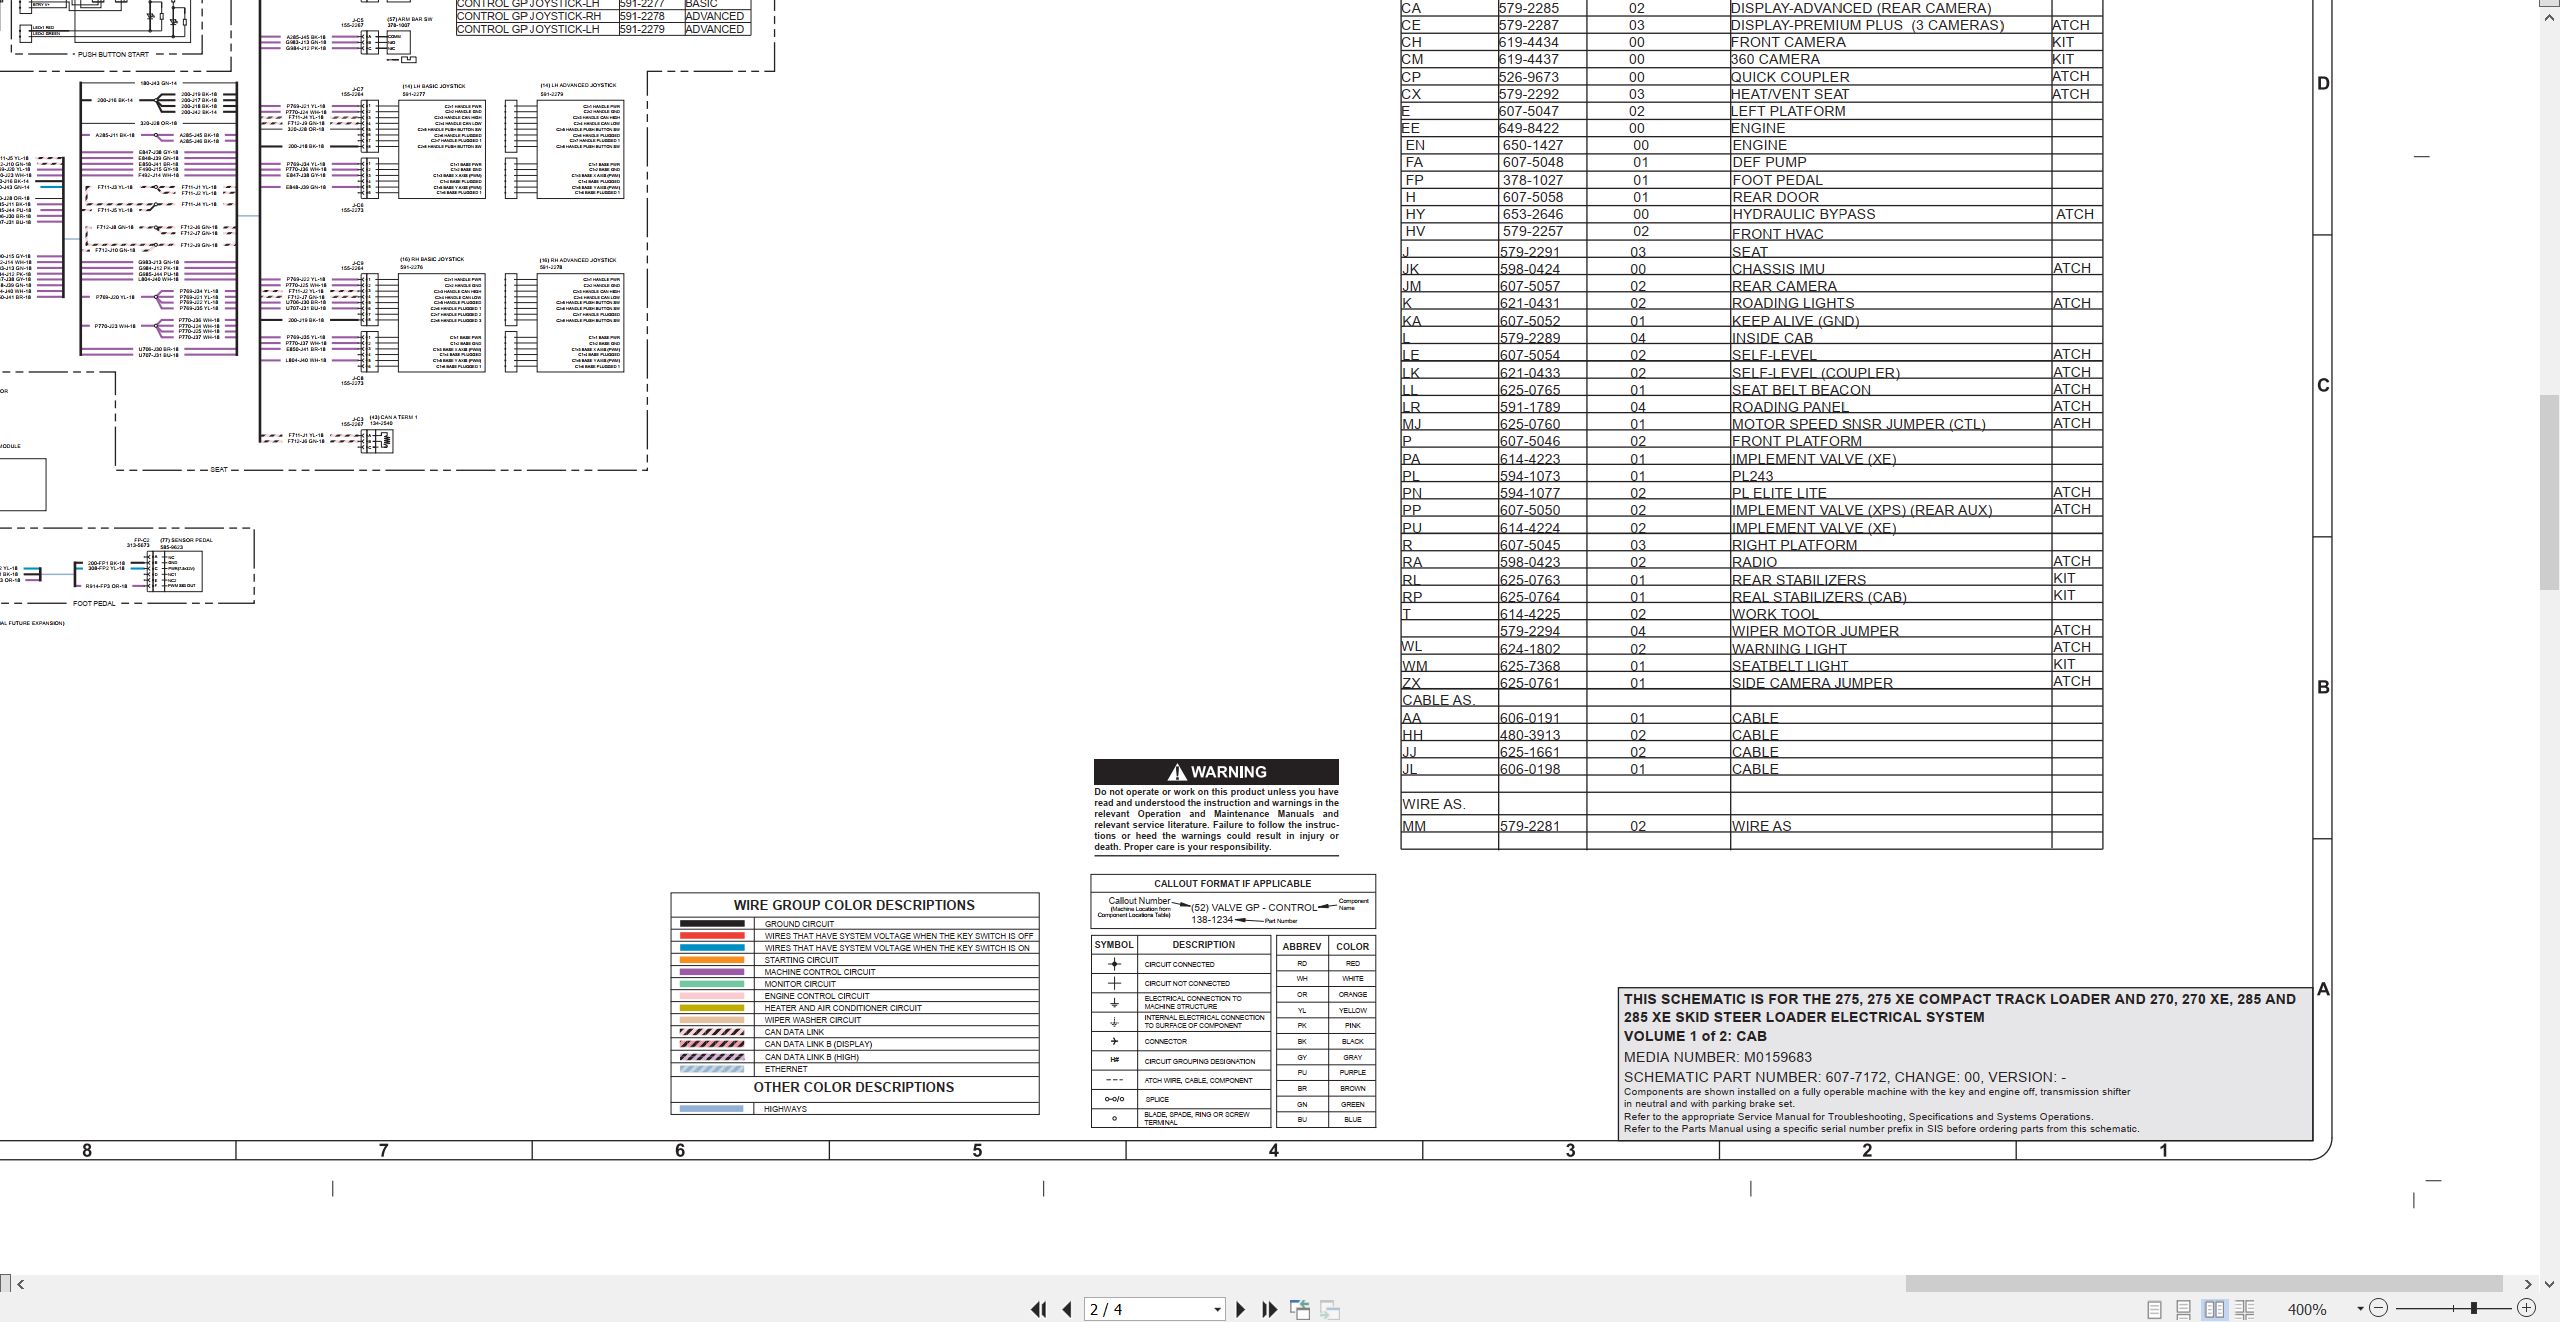
Task: Click the greyed-out next view icon
Action: point(1330,1309)
